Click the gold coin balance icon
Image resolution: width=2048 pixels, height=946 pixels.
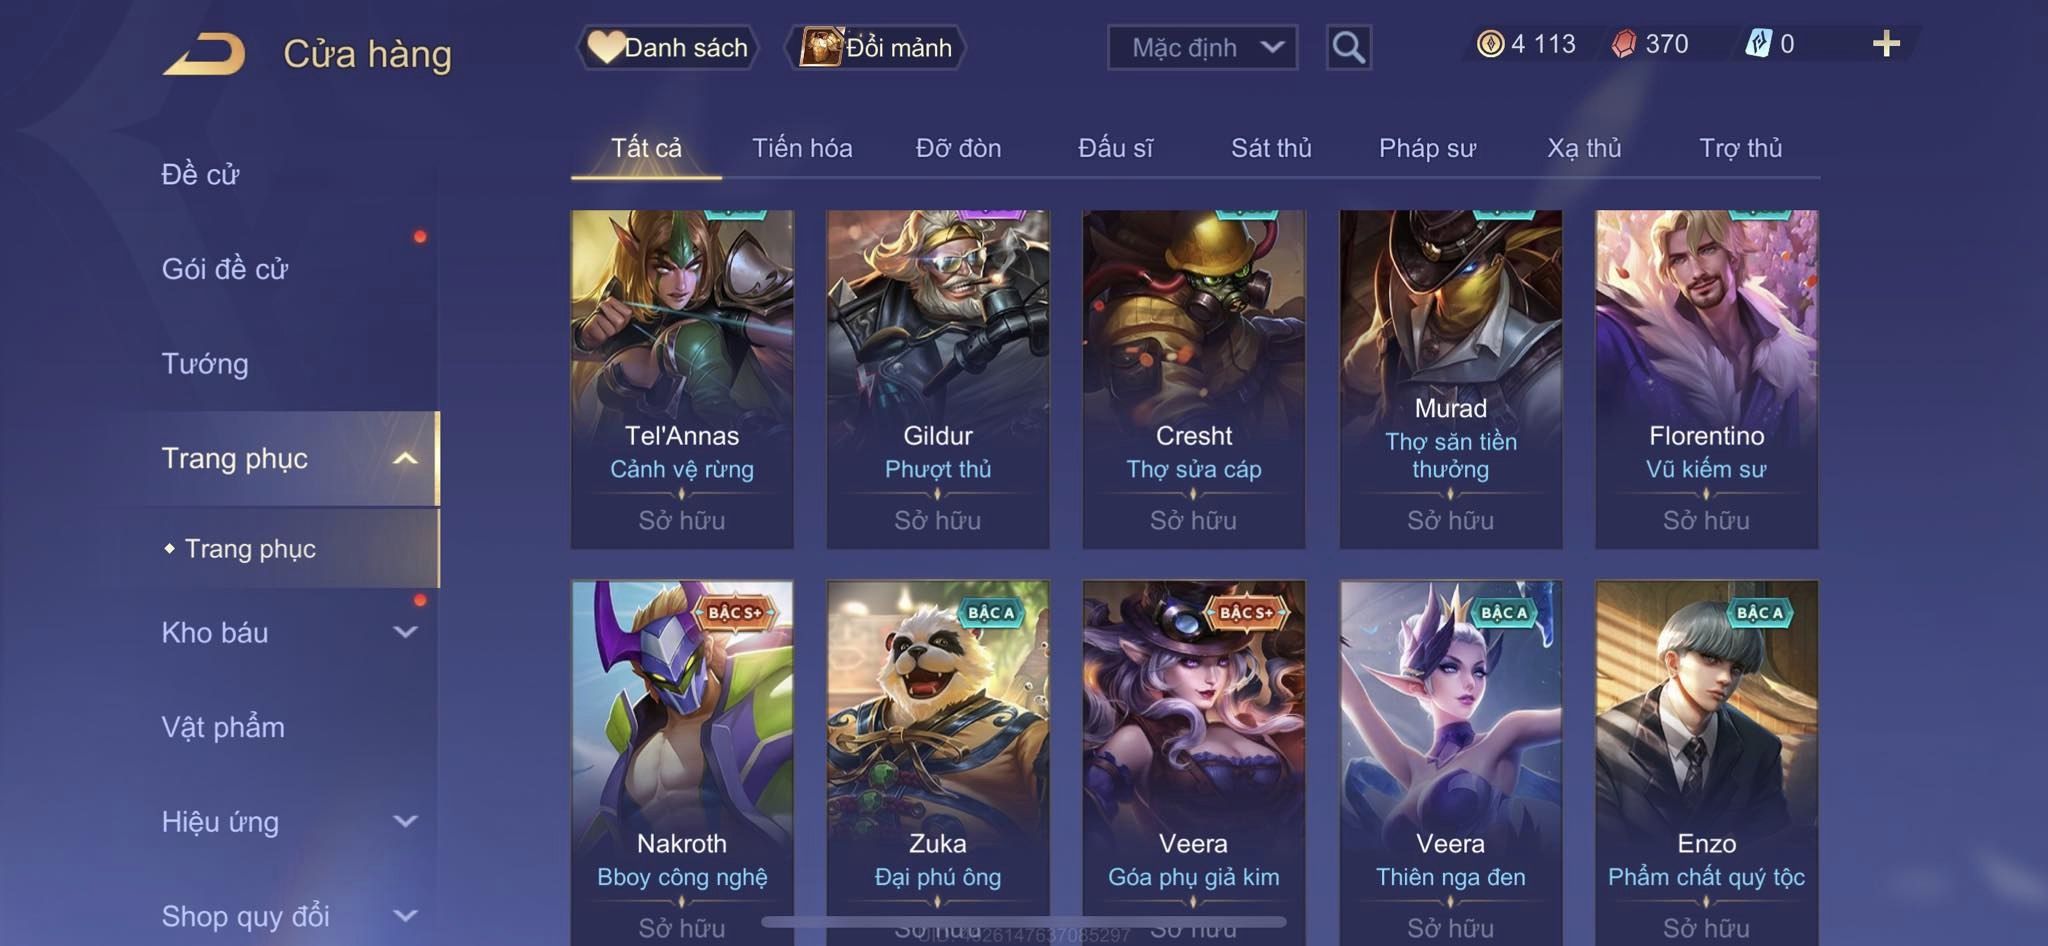click(1490, 44)
